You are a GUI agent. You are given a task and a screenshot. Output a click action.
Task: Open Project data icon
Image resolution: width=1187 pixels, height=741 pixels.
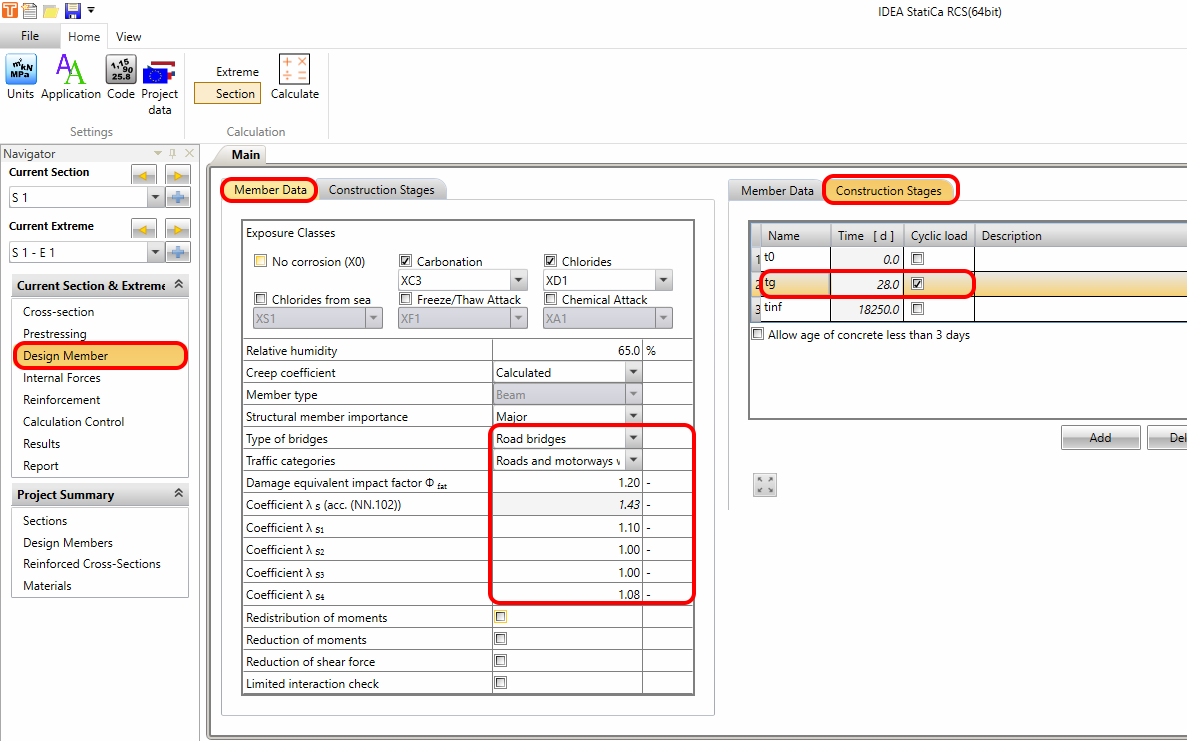point(159,72)
